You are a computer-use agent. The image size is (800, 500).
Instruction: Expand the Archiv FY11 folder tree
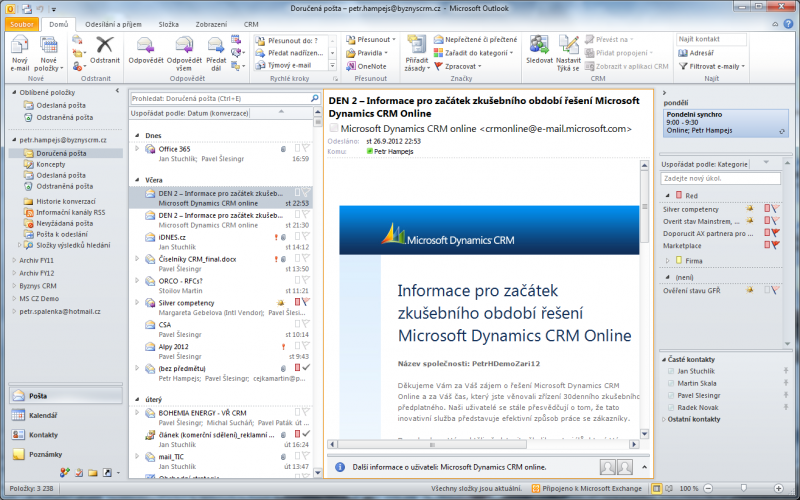point(14,260)
